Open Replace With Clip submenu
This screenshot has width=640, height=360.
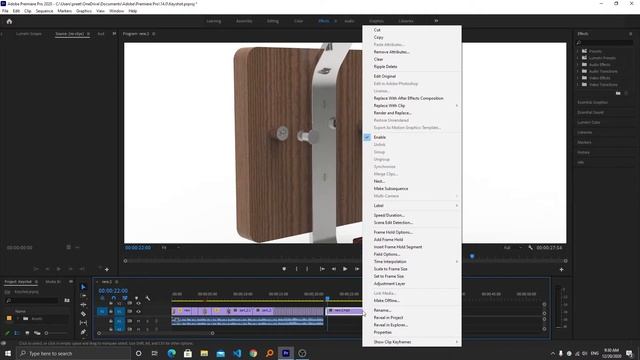coord(412,106)
